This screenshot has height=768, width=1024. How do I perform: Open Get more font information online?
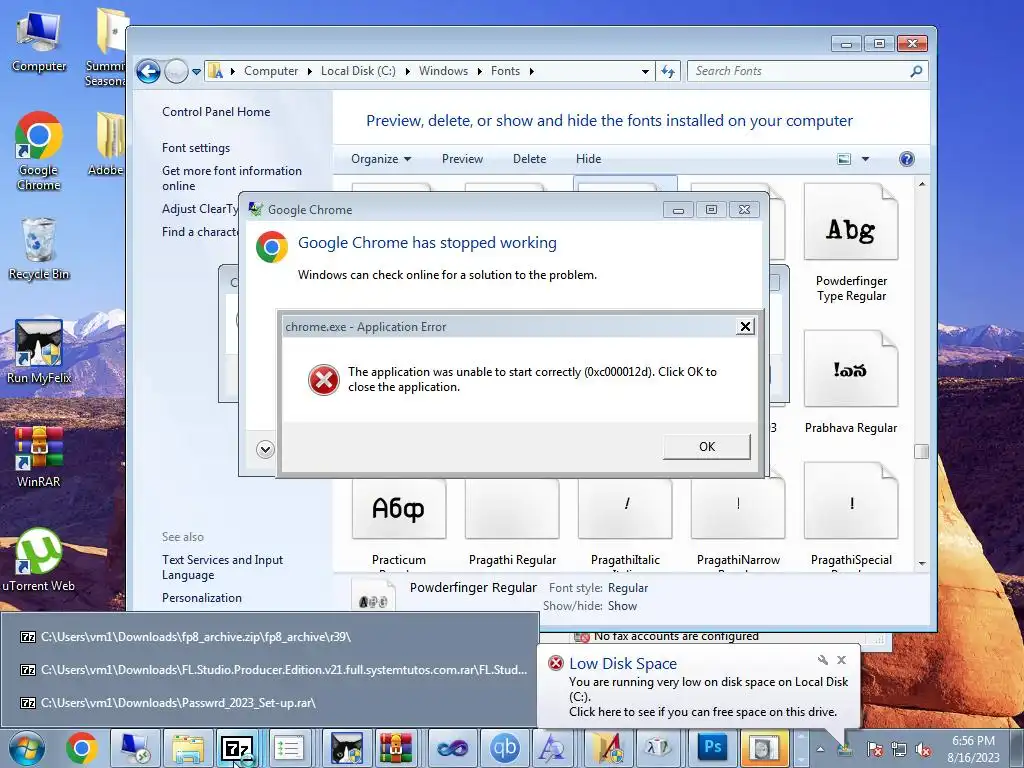[232, 178]
